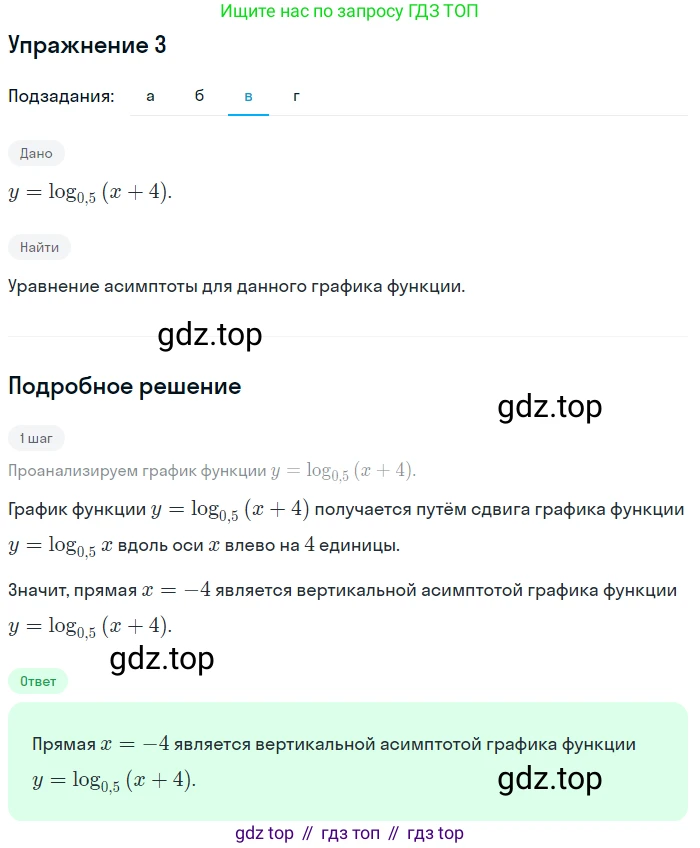Select the 1 шаг step badge
The width and height of the screenshot is (700, 848).
point(36,438)
